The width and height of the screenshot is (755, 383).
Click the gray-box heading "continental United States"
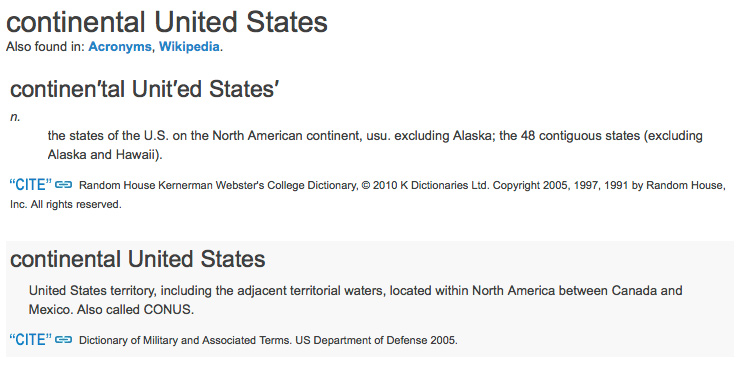click(x=138, y=259)
